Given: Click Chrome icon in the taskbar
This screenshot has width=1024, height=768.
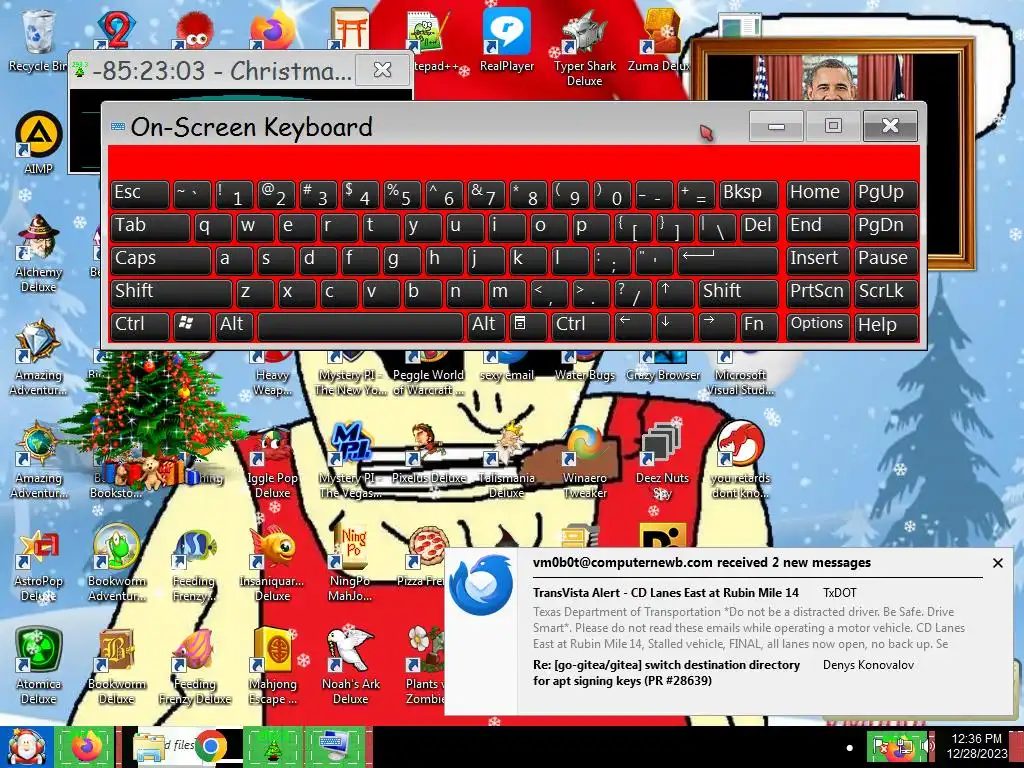Looking at the screenshot, I should pos(210,746).
